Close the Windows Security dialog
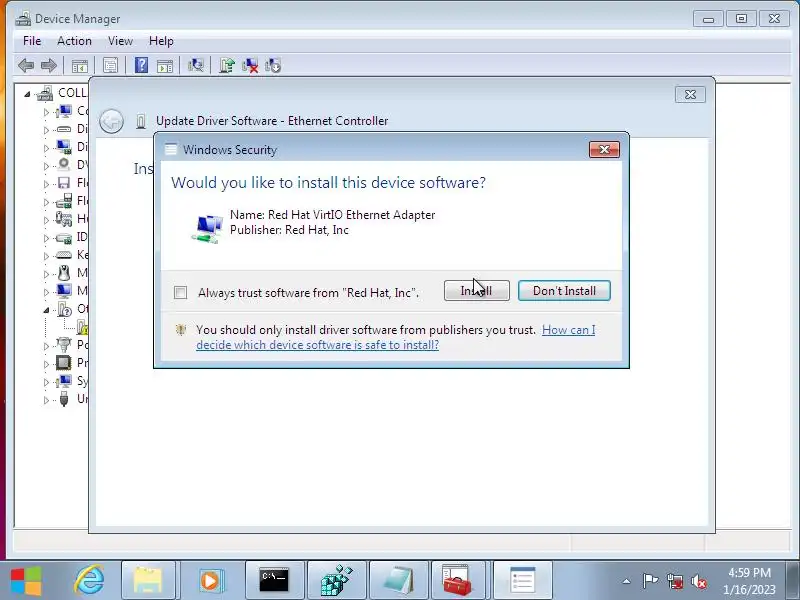 pos(604,149)
